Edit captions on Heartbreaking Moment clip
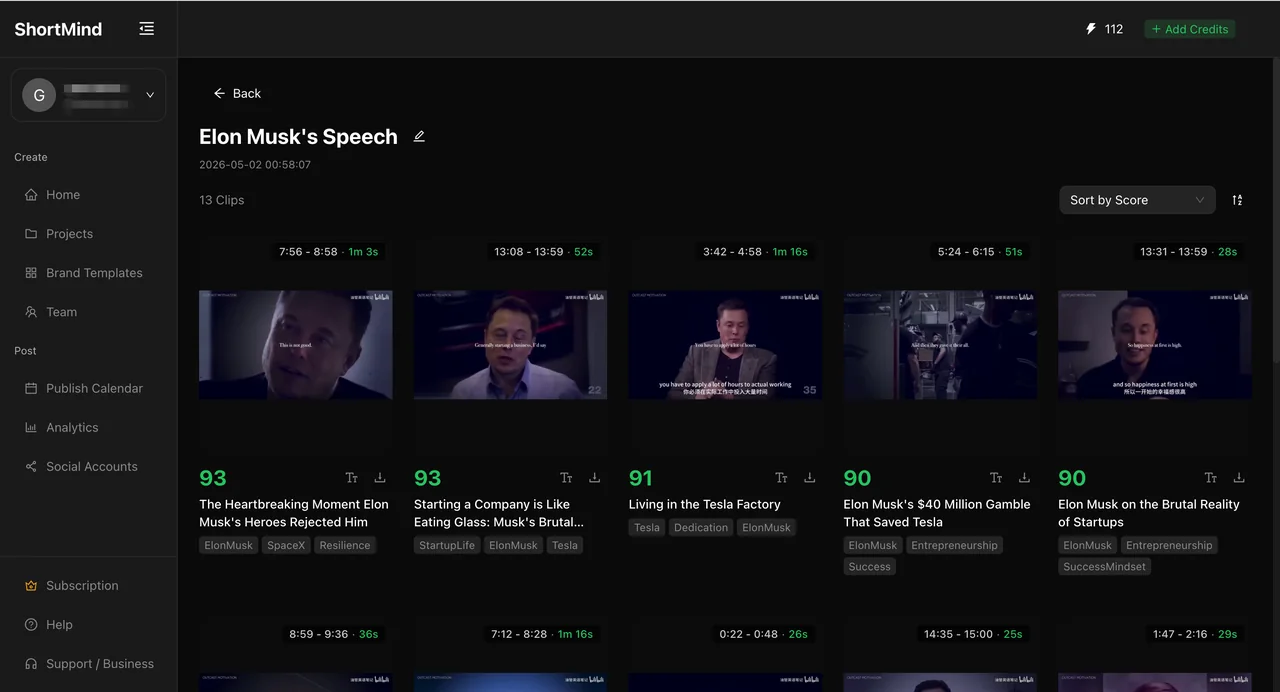 tap(351, 478)
